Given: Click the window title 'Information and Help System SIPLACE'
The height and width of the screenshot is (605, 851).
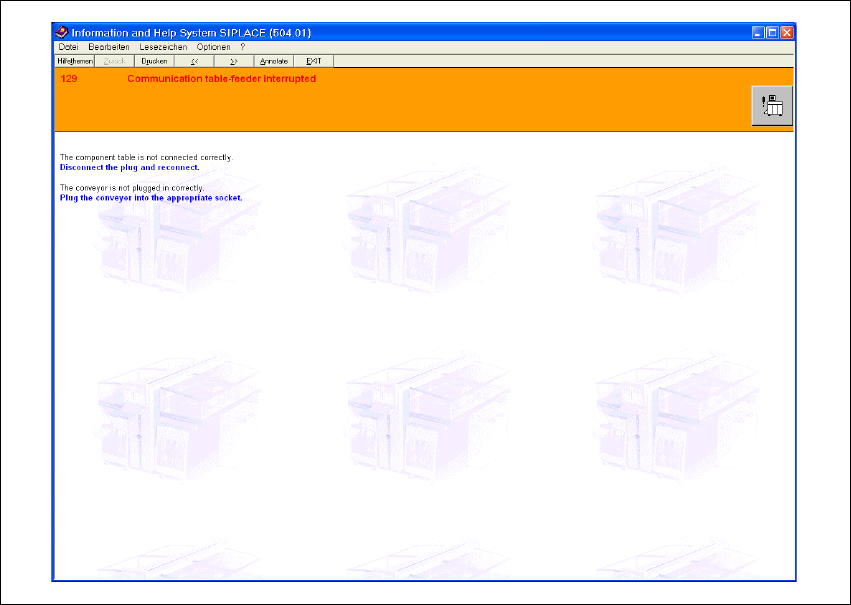Looking at the screenshot, I should pyautogui.click(x=191, y=33).
